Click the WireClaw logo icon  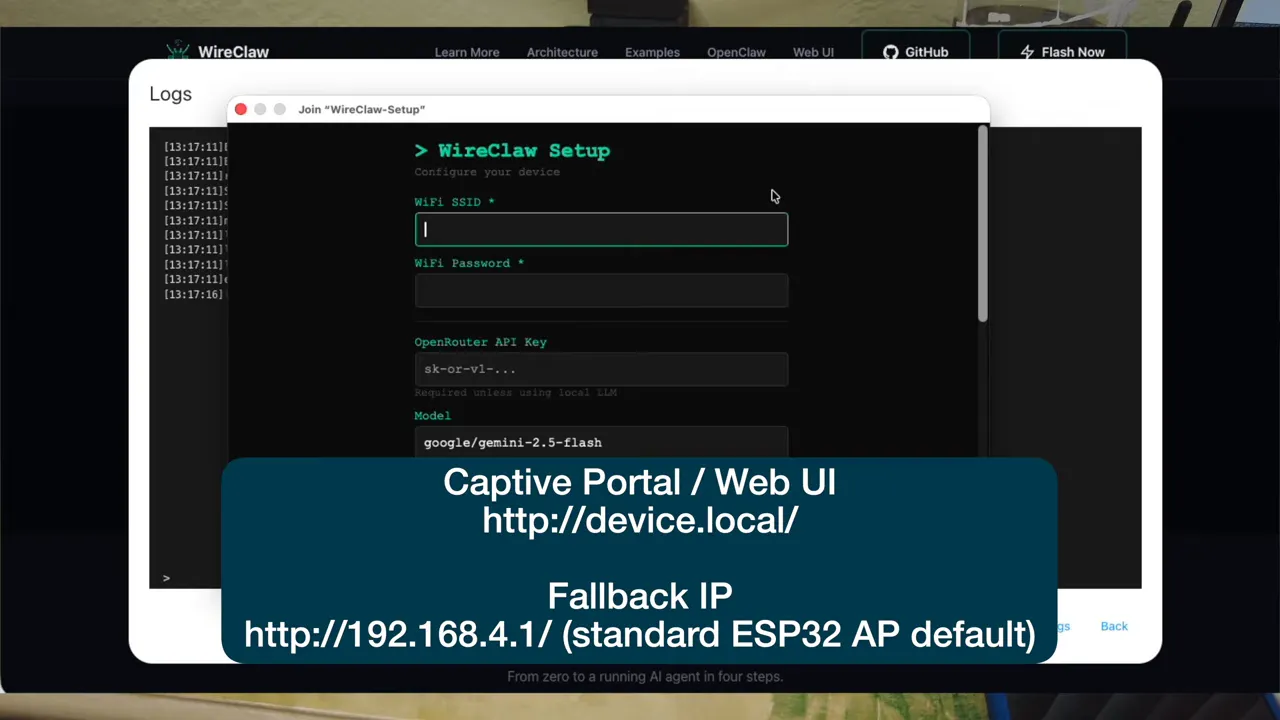[178, 50]
